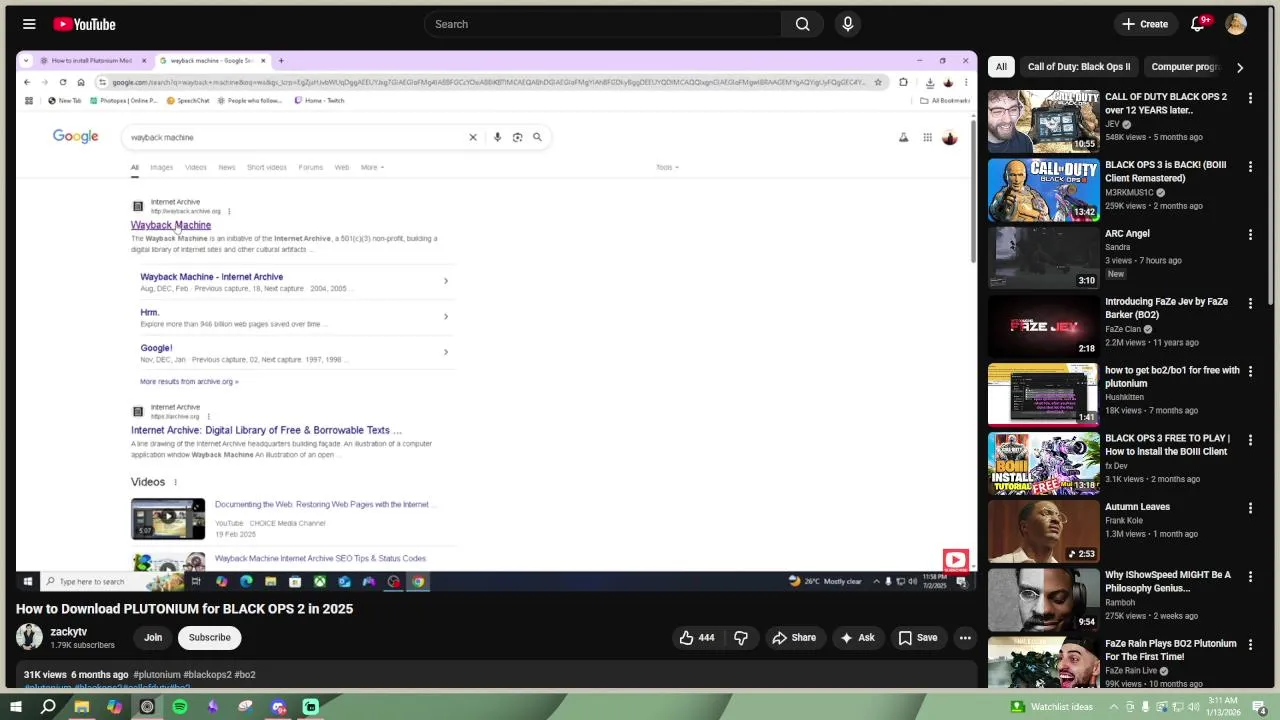Open the clock and calendar flyout
Screen dimensions: 1280x720
pyautogui.click(x=1223, y=707)
